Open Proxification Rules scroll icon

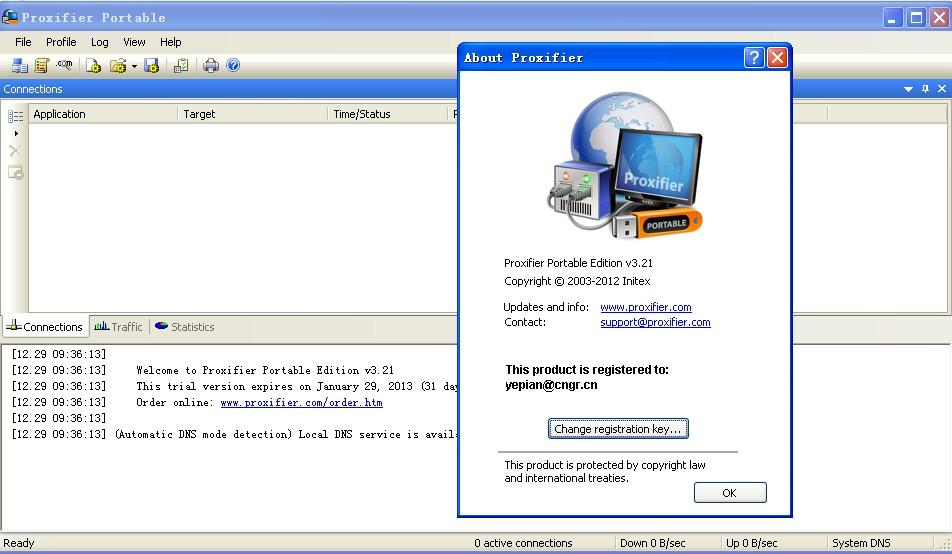(42, 66)
